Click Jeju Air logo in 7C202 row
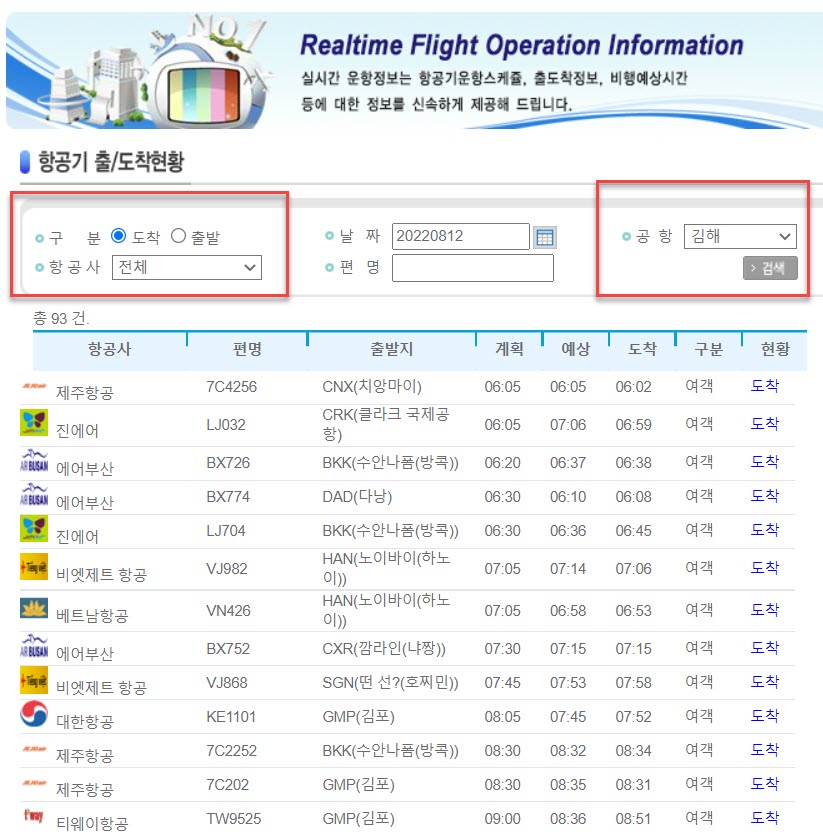This screenshot has height=835, width=823. [34, 783]
